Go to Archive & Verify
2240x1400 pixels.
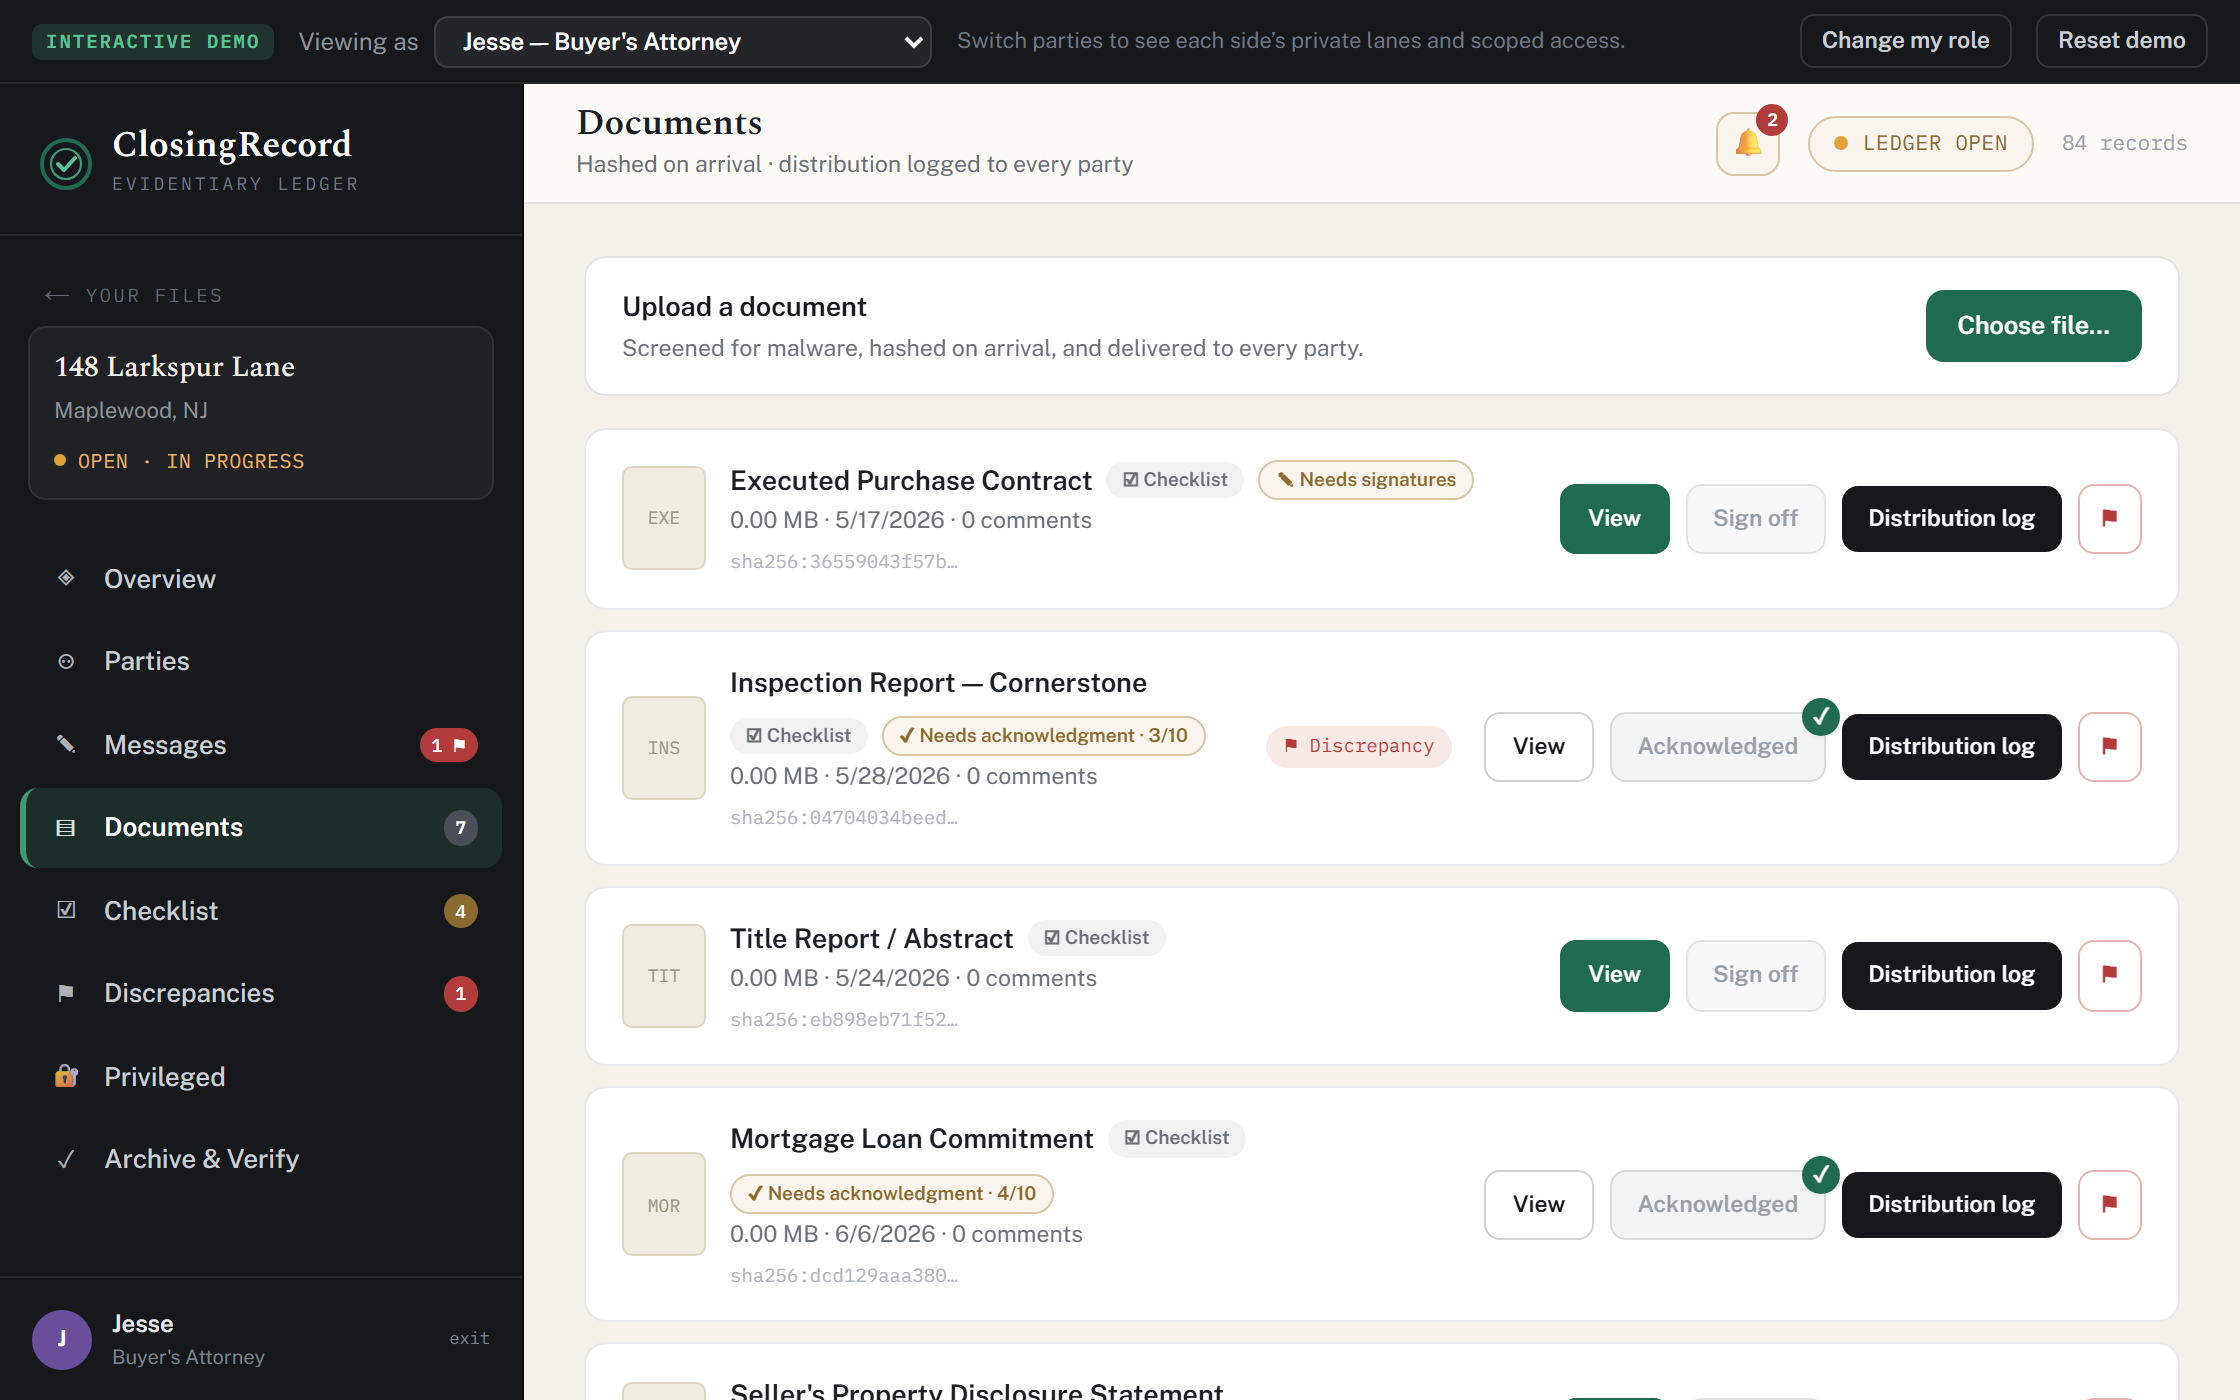pyautogui.click(x=261, y=1159)
